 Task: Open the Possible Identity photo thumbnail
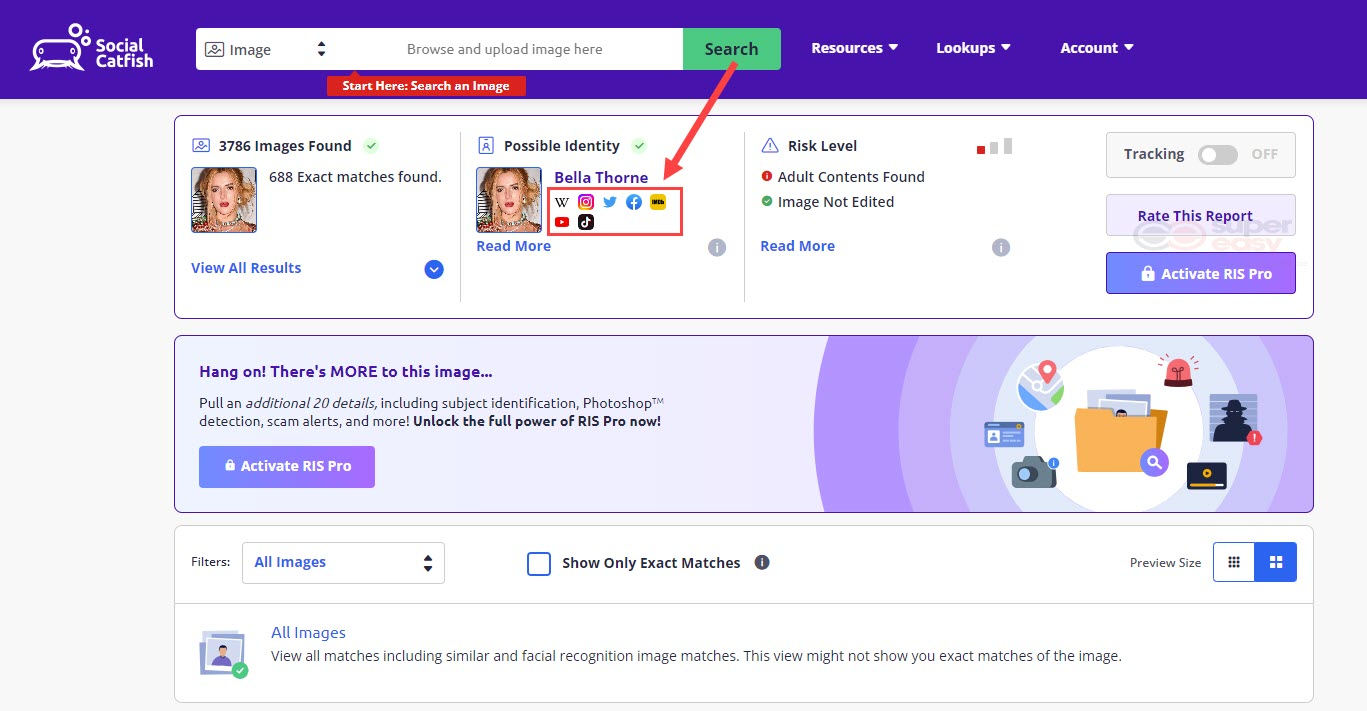(x=509, y=200)
